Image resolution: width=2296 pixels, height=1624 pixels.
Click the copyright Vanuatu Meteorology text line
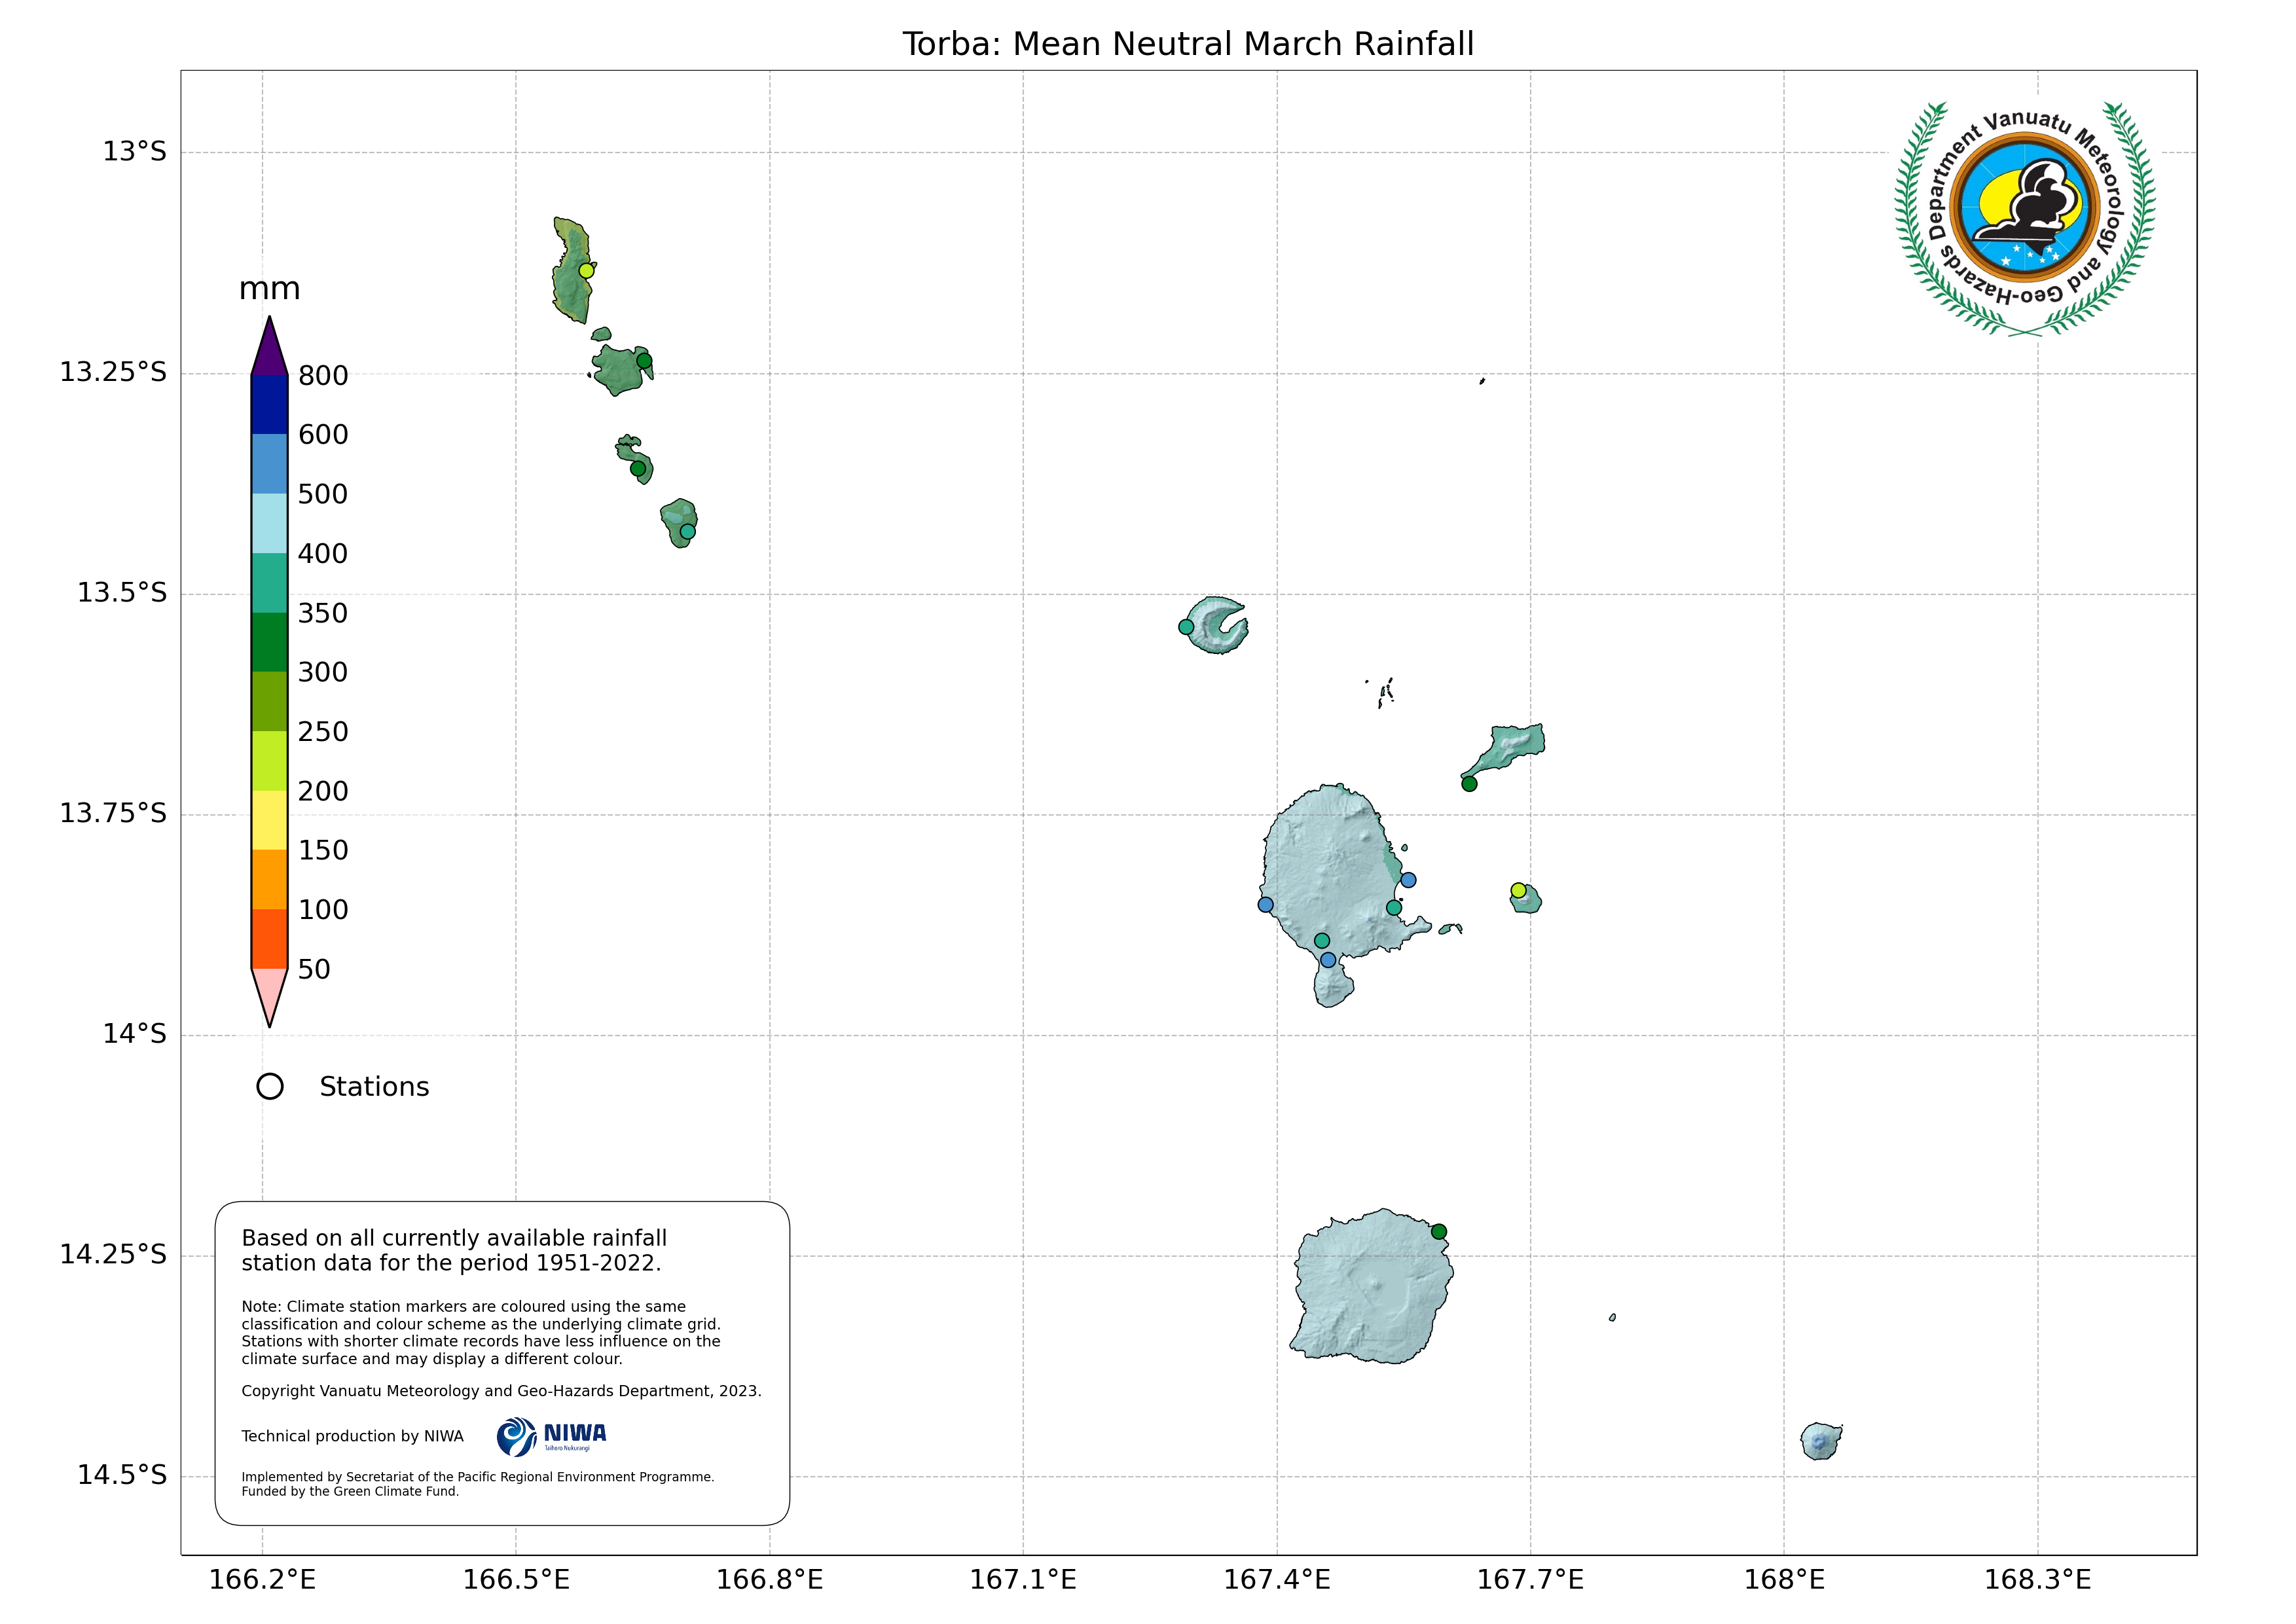pyautogui.click(x=501, y=1391)
